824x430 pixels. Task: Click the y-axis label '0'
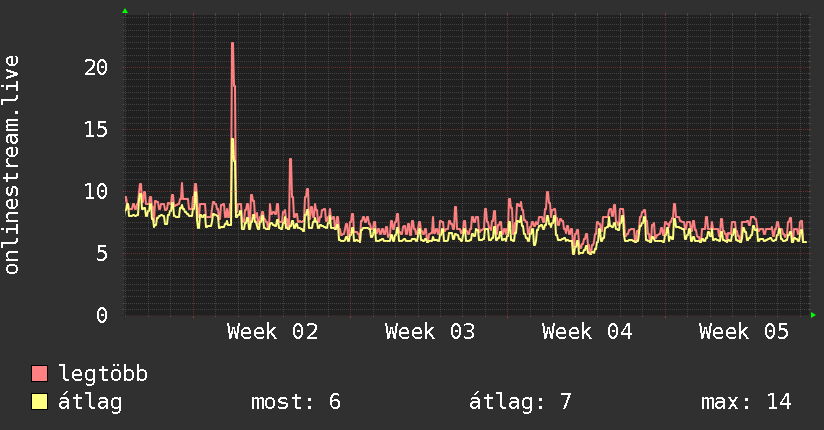click(102, 315)
